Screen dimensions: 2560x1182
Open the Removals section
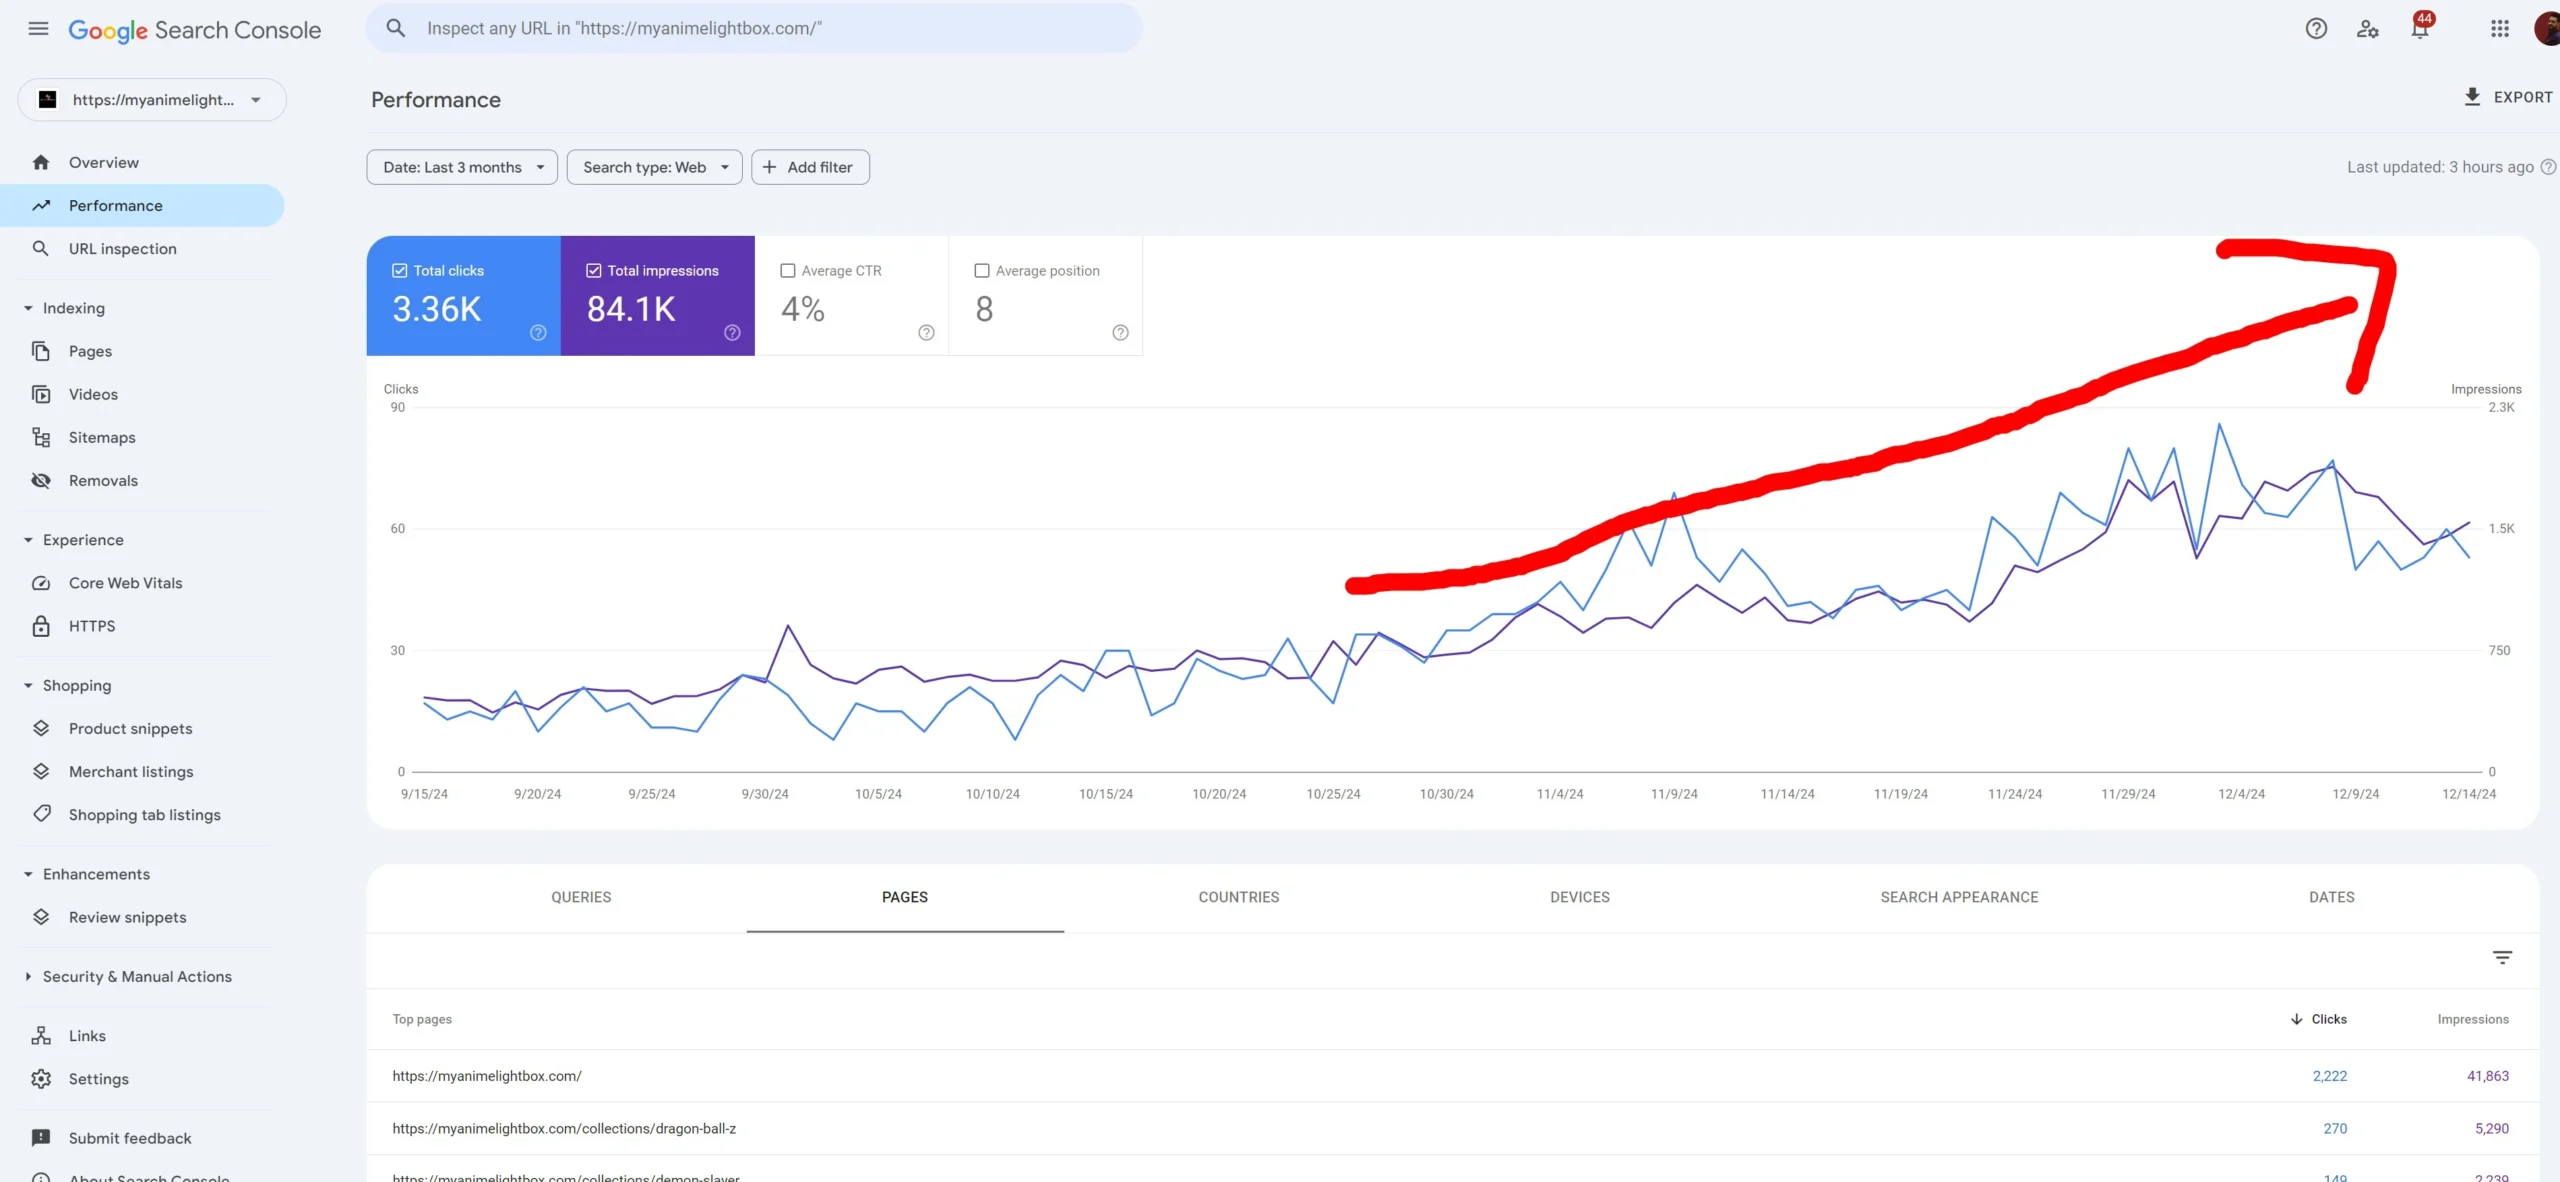coord(103,480)
